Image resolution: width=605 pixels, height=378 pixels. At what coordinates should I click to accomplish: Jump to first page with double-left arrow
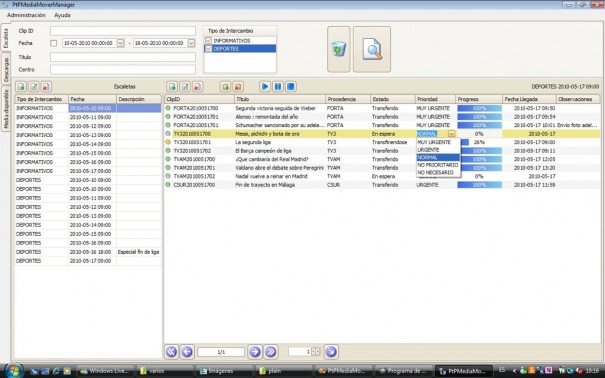[x=172, y=351]
